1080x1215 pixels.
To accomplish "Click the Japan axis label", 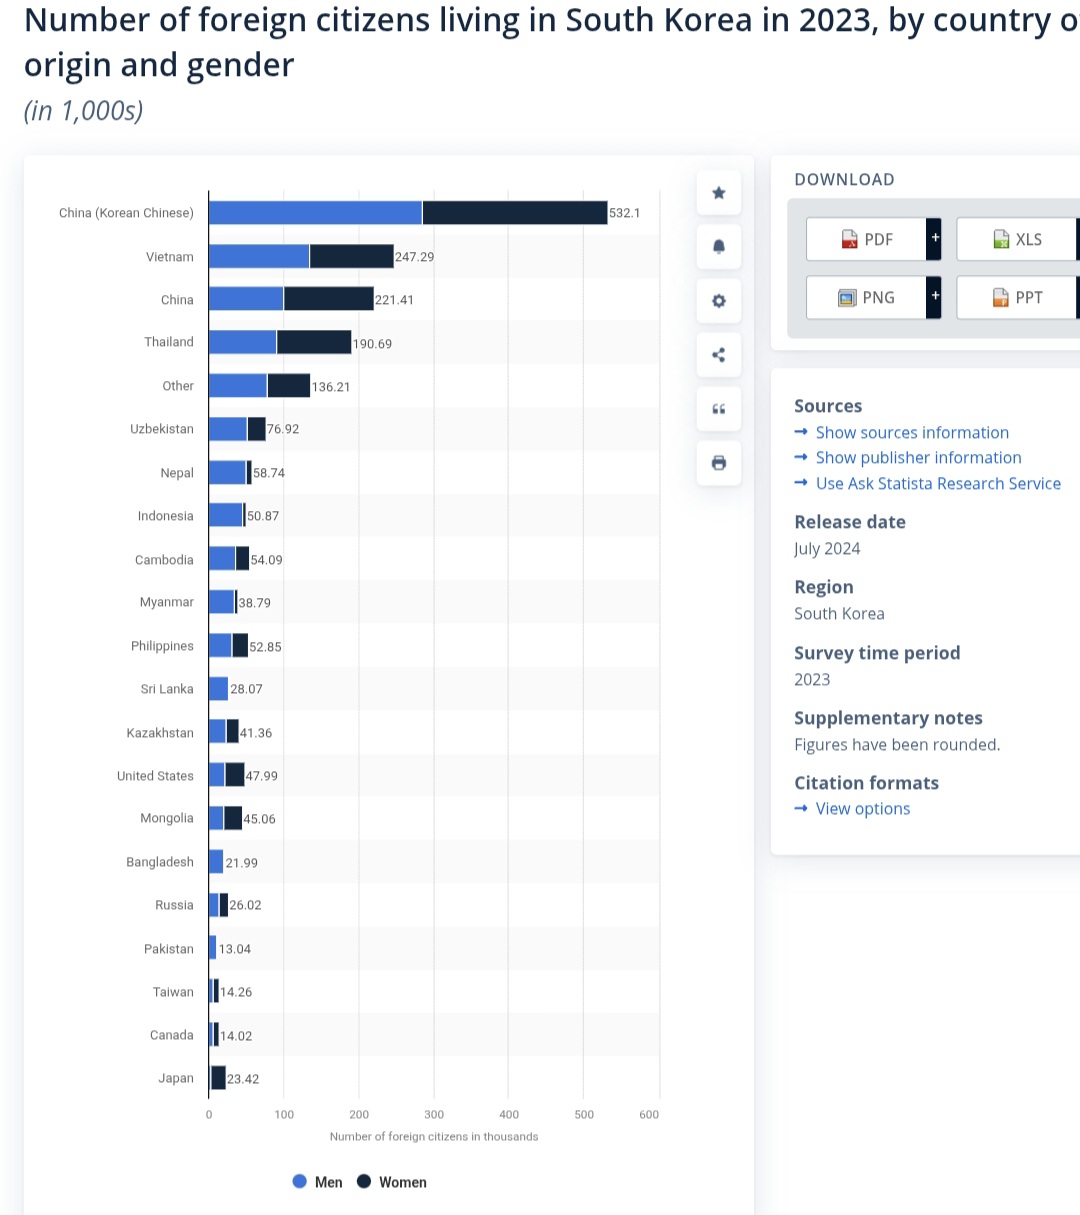I will [x=176, y=1078].
